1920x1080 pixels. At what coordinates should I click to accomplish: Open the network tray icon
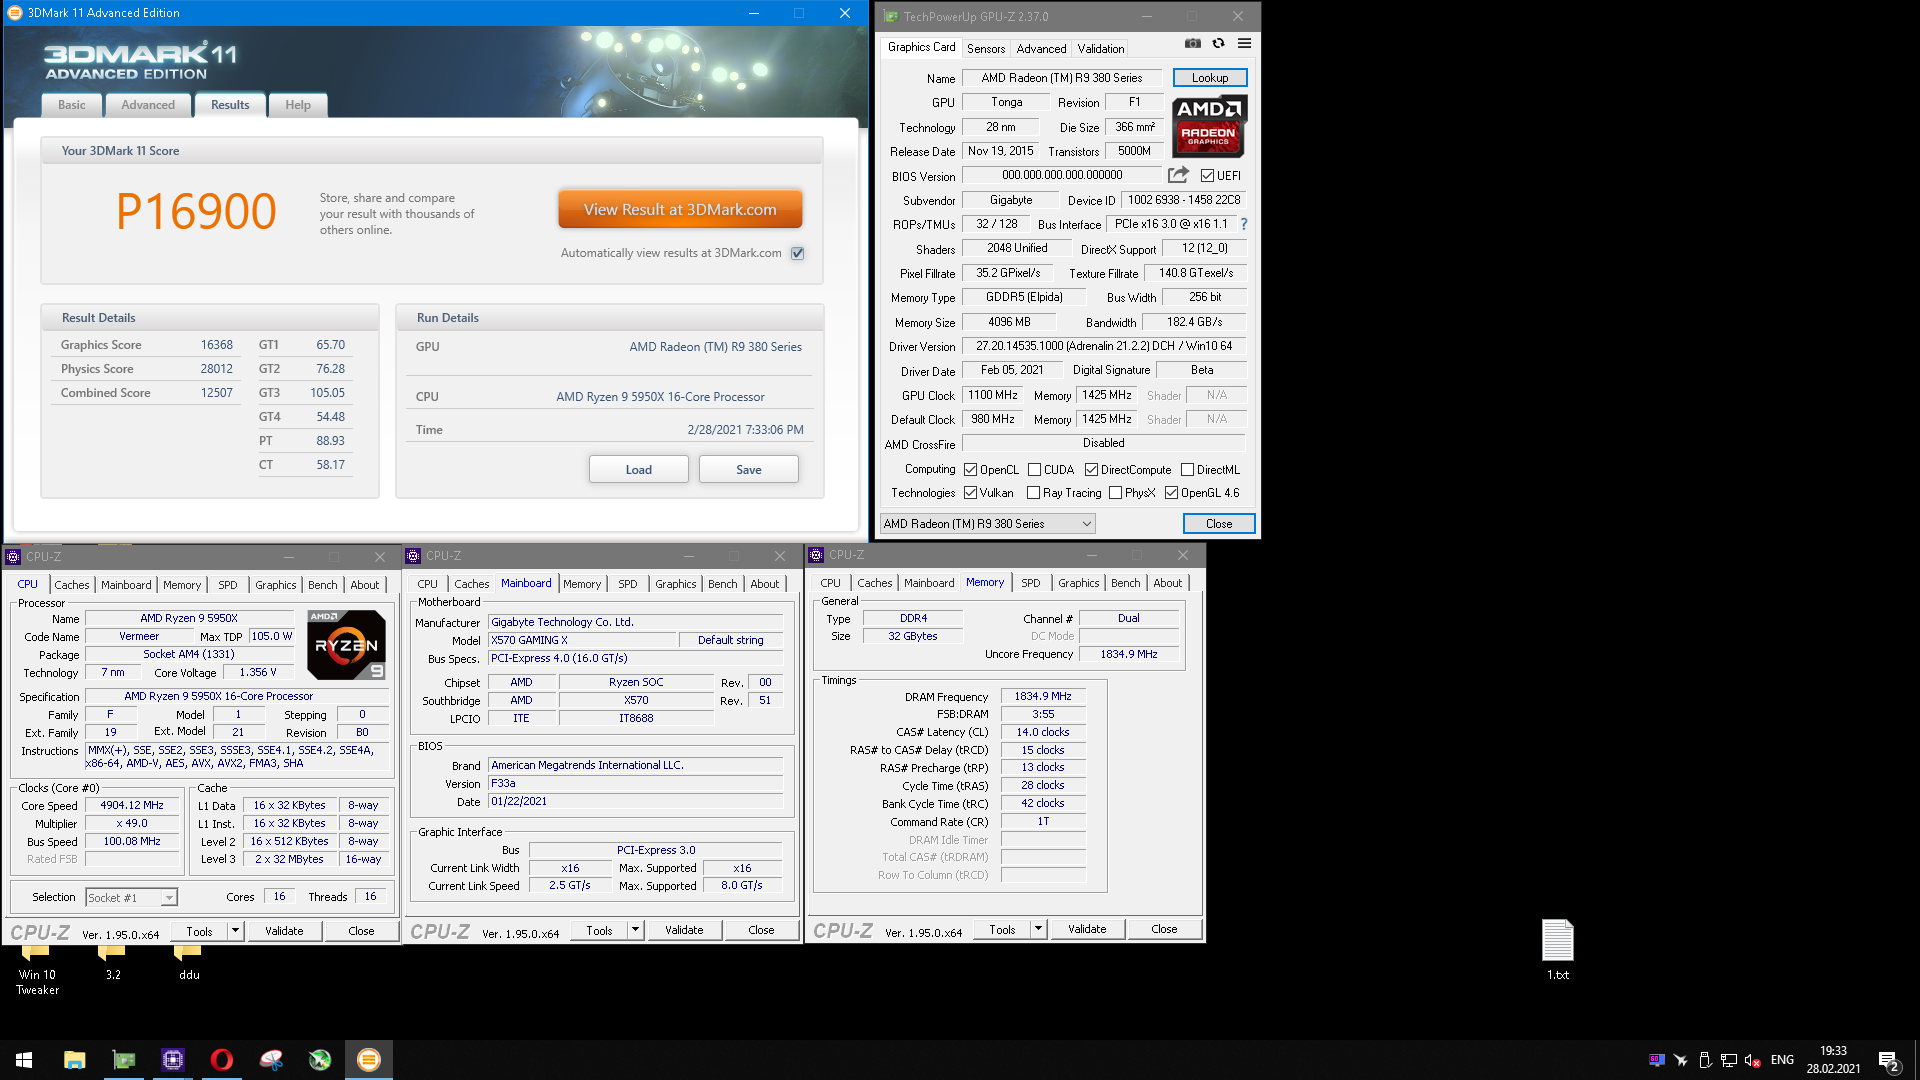pyautogui.click(x=1728, y=1060)
